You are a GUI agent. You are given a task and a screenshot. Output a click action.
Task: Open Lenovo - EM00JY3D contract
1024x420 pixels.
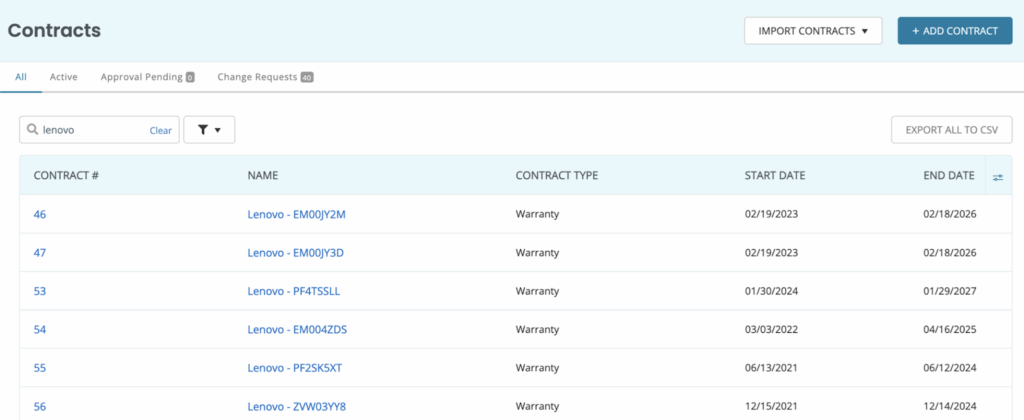coord(295,253)
